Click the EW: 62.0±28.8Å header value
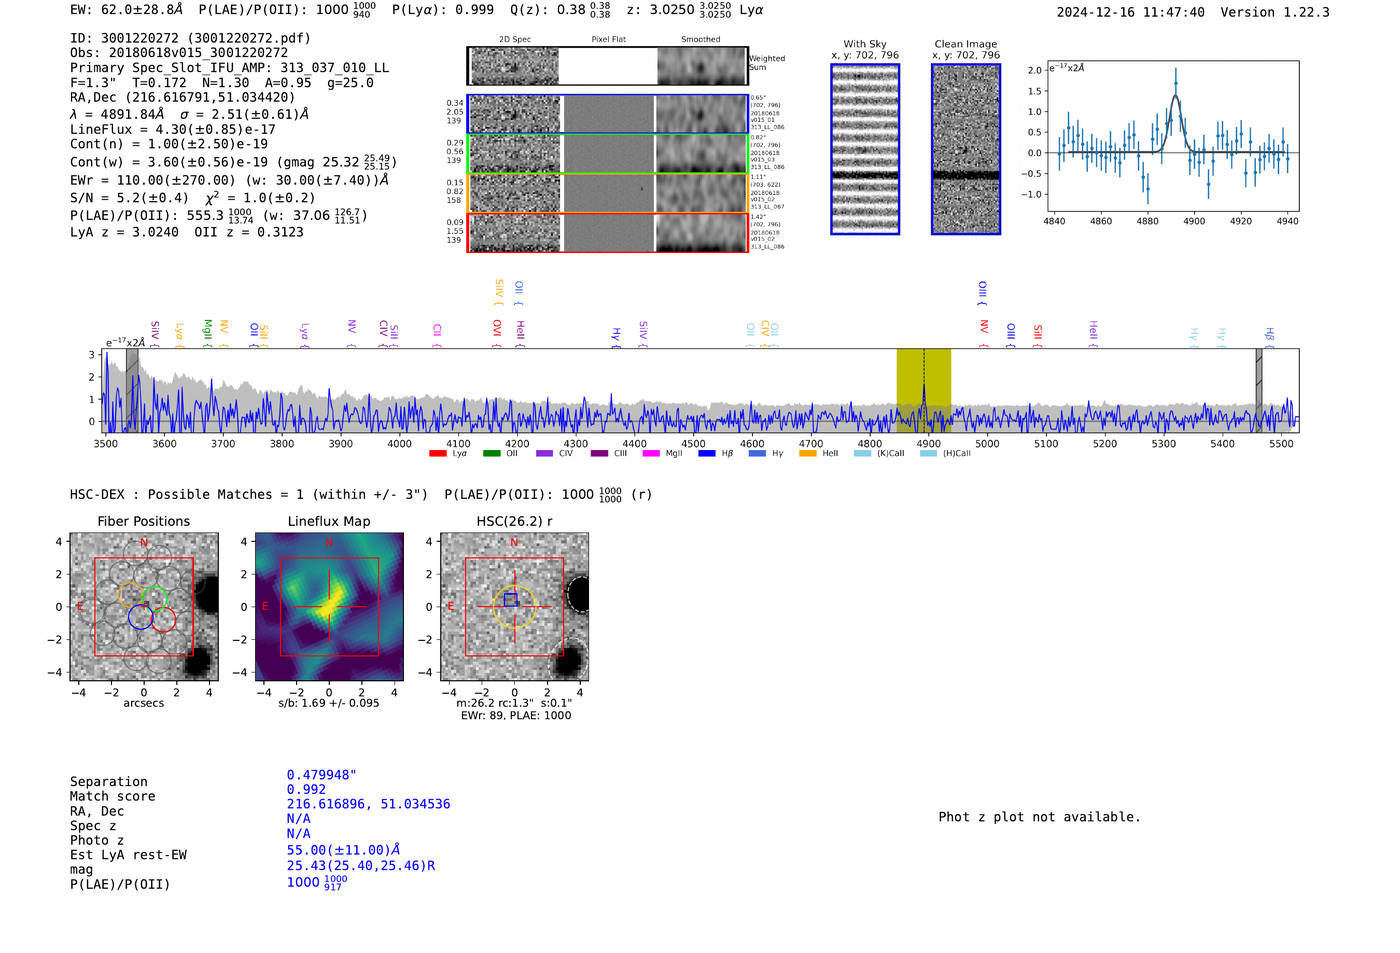 click(127, 10)
